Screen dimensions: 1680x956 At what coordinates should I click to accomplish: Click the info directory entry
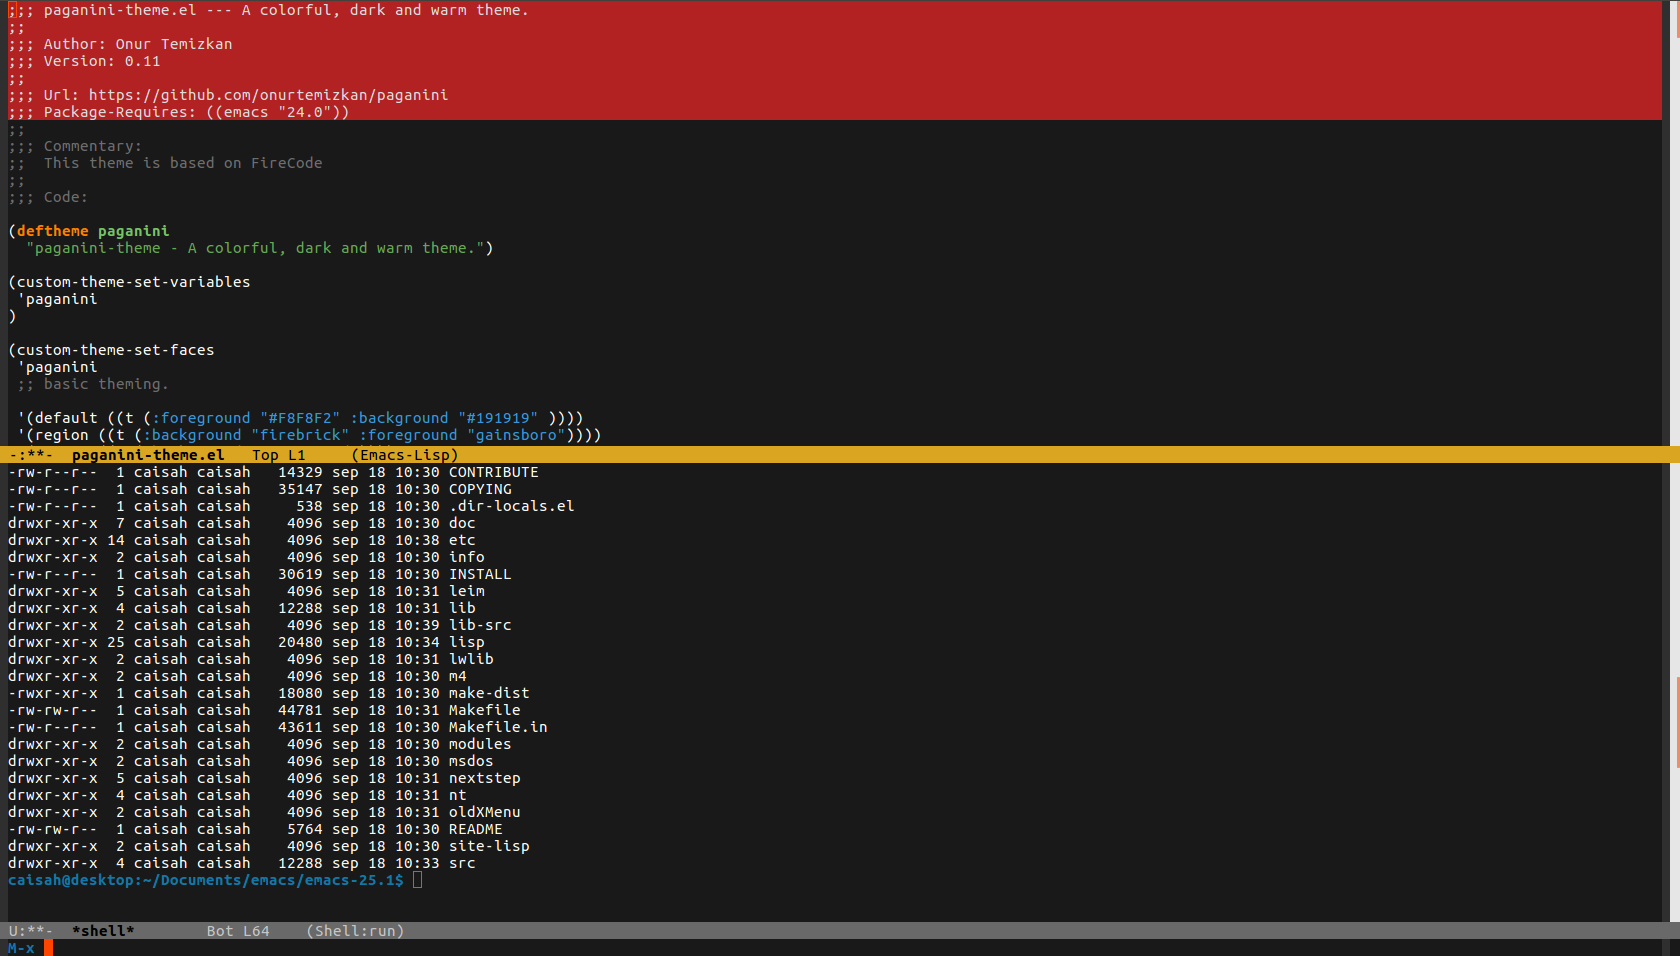coord(467,557)
